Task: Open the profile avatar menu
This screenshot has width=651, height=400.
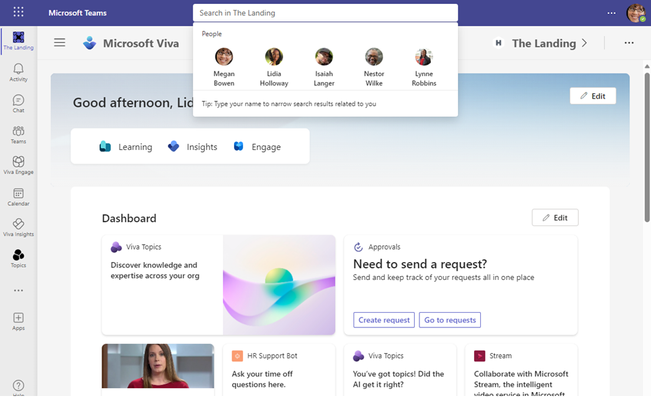Action: click(x=636, y=13)
